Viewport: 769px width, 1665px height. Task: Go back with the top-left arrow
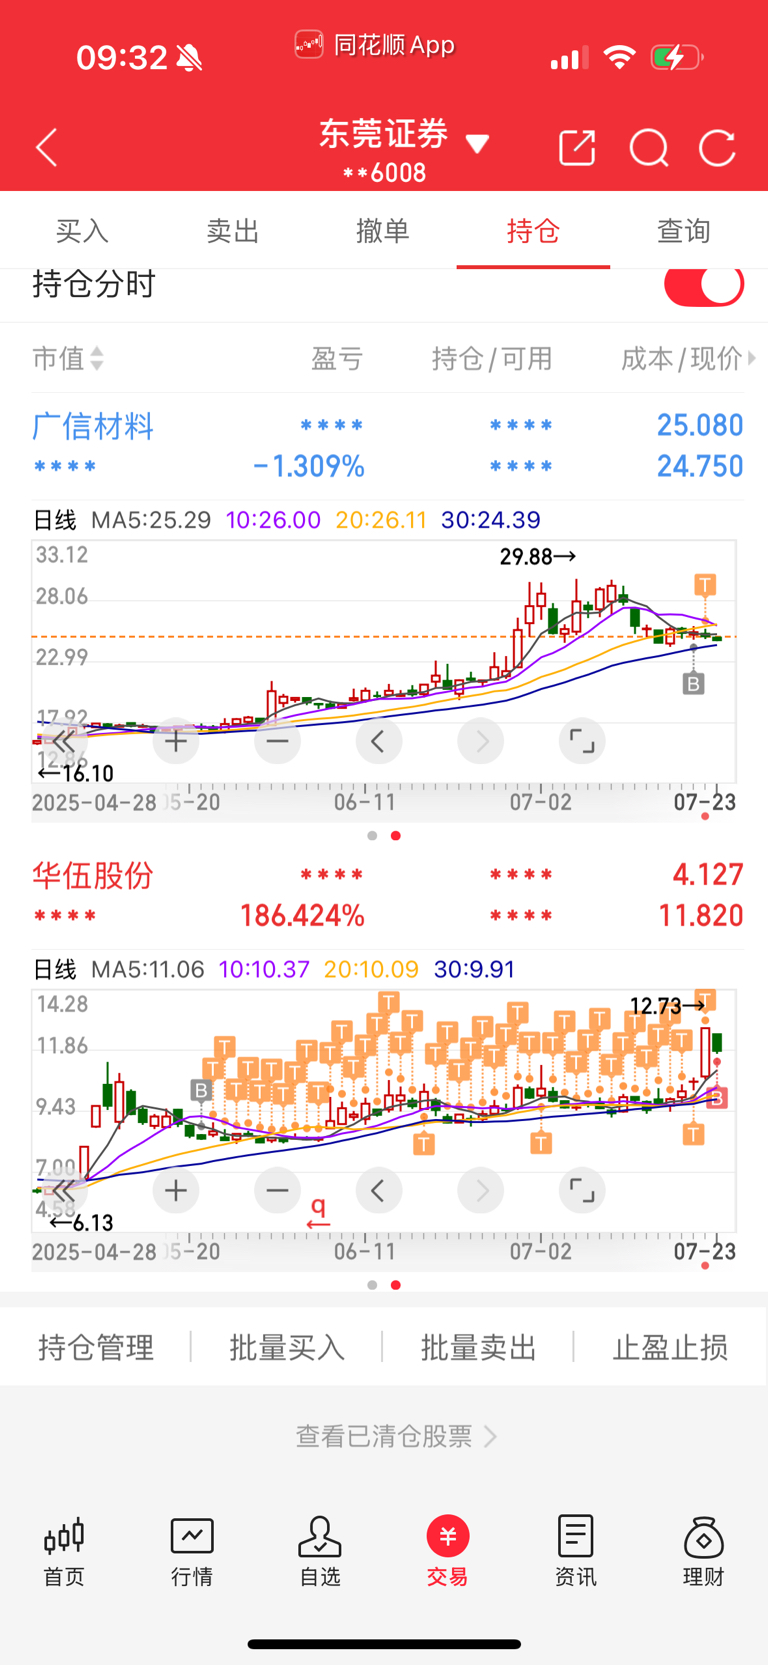coord(46,148)
